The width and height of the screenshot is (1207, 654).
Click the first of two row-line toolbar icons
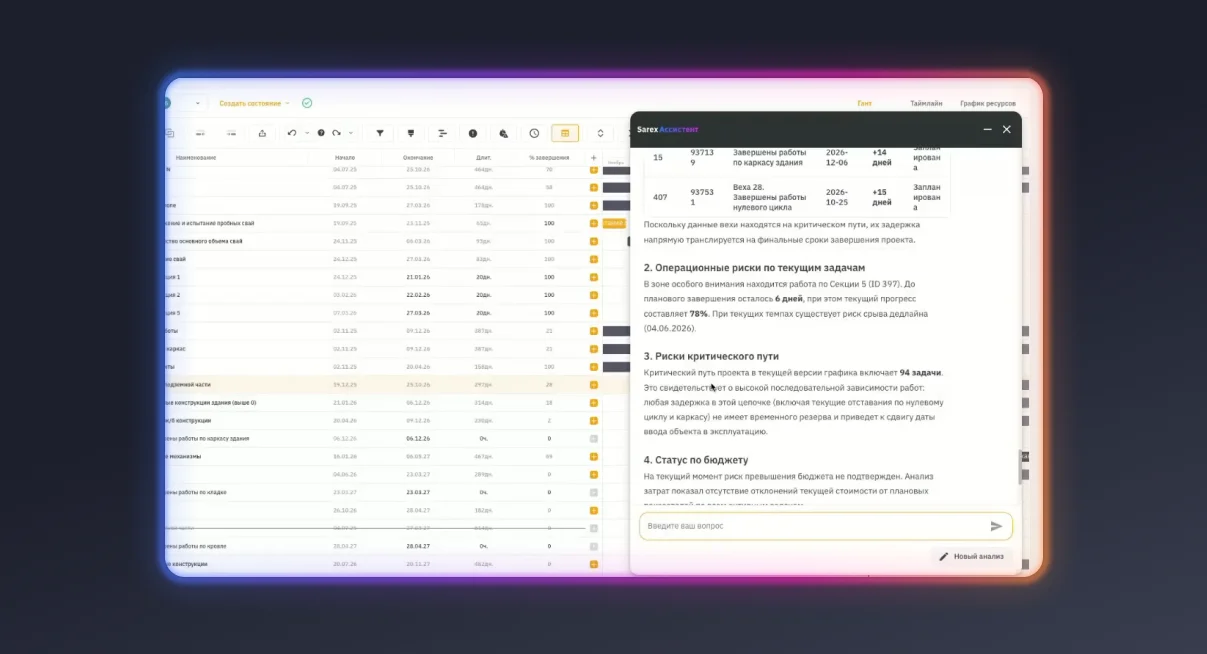(200, 133)
